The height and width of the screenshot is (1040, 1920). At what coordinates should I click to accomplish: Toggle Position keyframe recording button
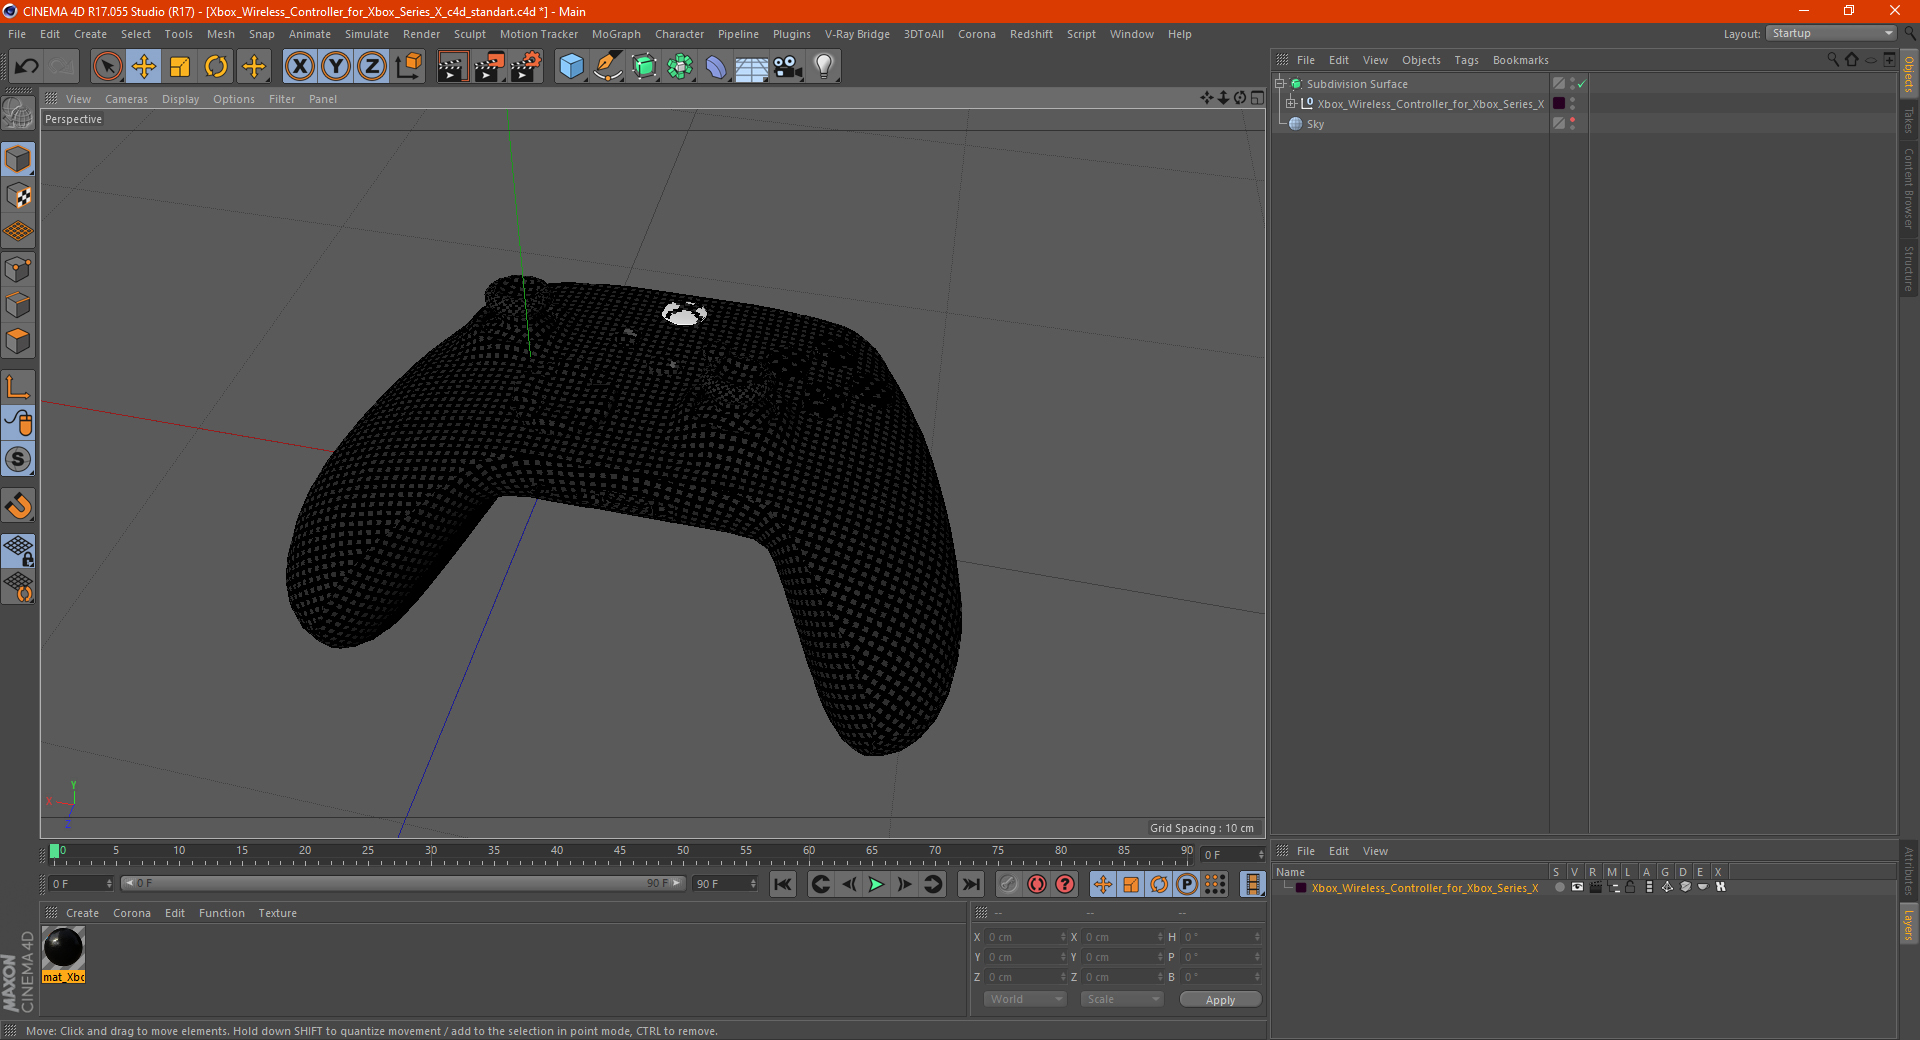pyautogui.click(x=1102, y=884)
